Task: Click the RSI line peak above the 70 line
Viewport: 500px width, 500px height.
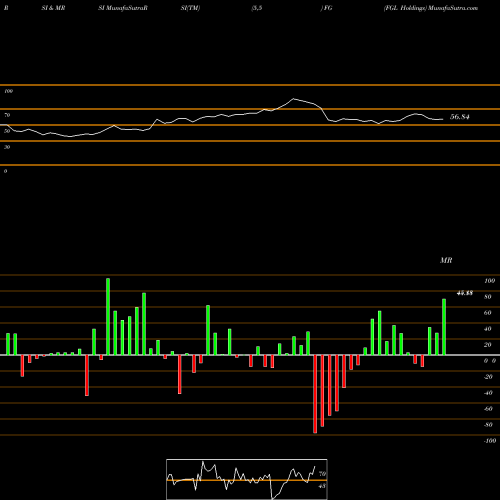Action: click(x=293, y=99)
